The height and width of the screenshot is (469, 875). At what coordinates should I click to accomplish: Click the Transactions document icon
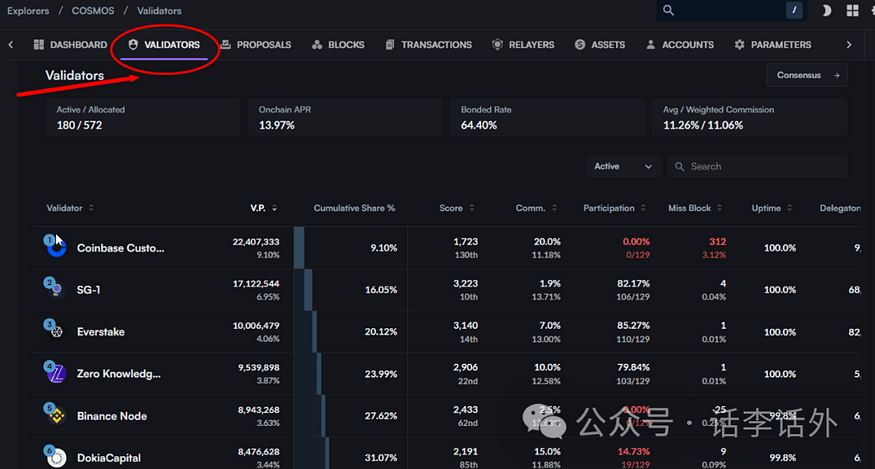tap(390, 45)
